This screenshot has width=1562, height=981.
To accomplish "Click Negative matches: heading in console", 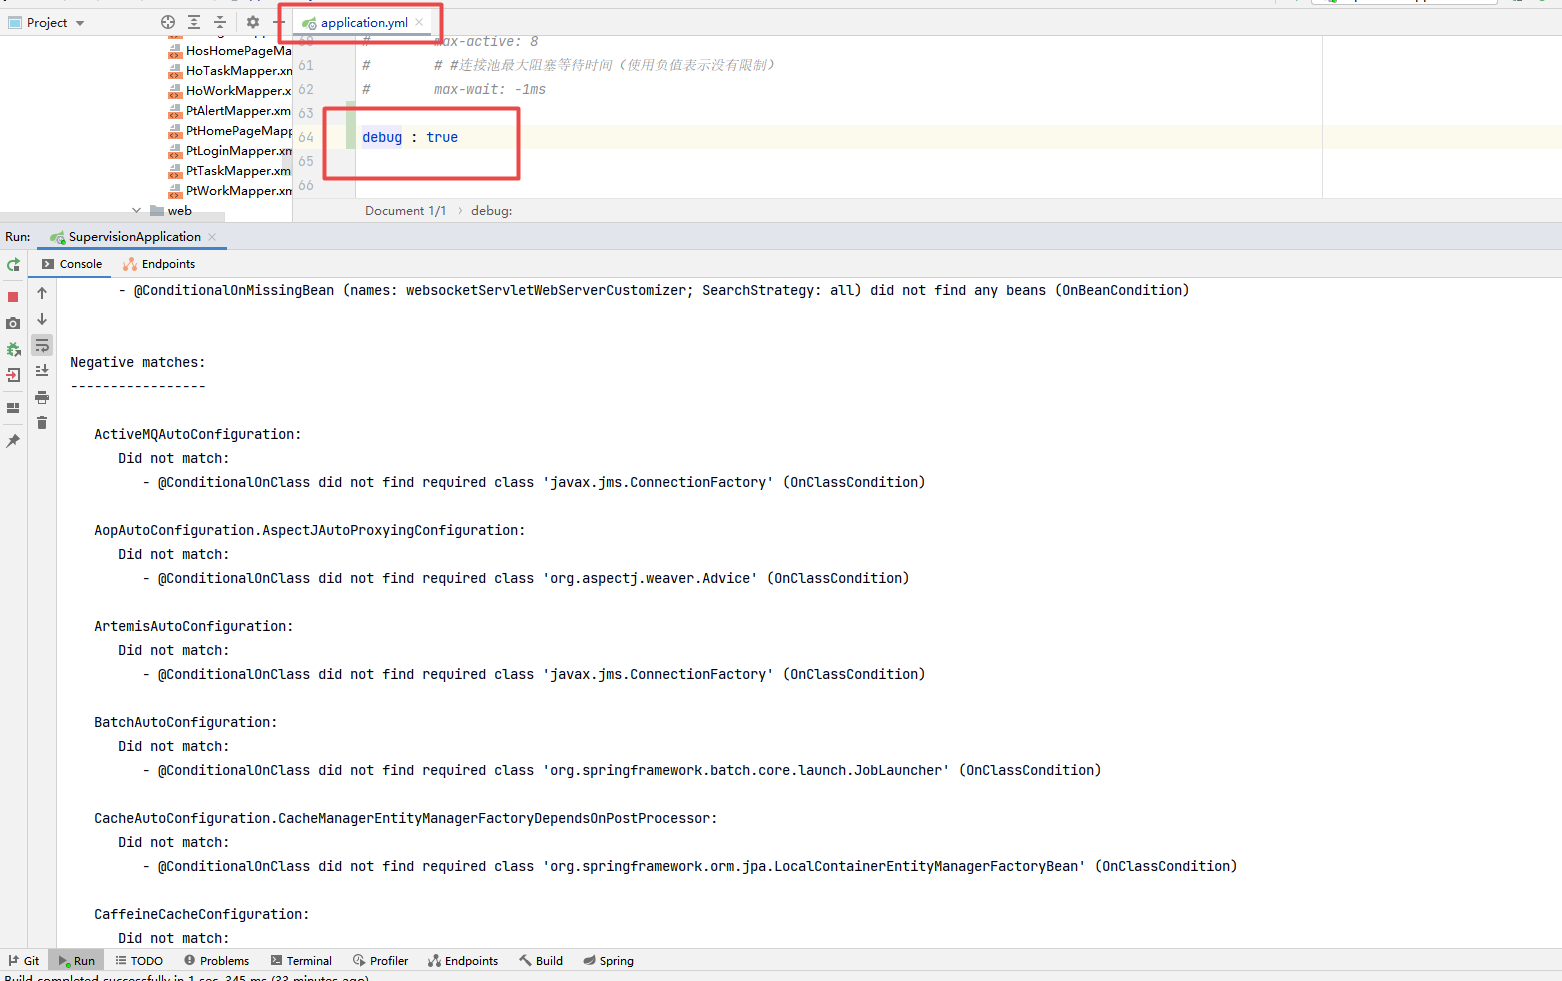I will click(x=137, y=362).
